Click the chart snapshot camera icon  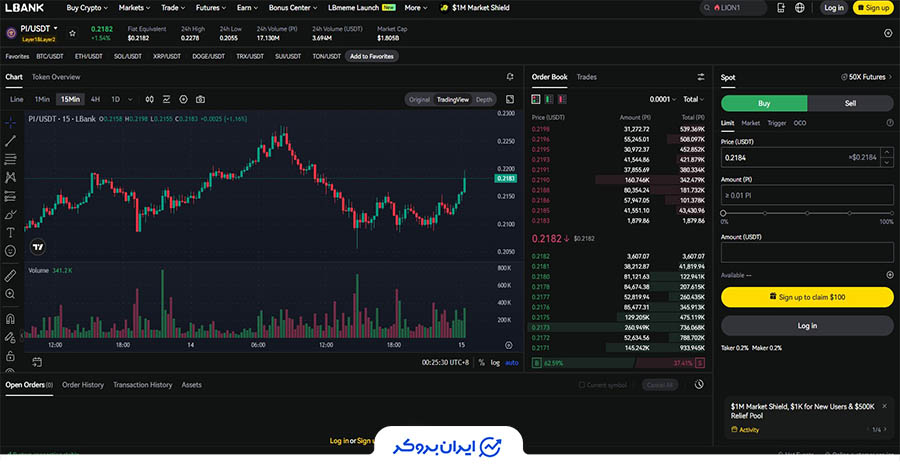(x=200, y=99)
